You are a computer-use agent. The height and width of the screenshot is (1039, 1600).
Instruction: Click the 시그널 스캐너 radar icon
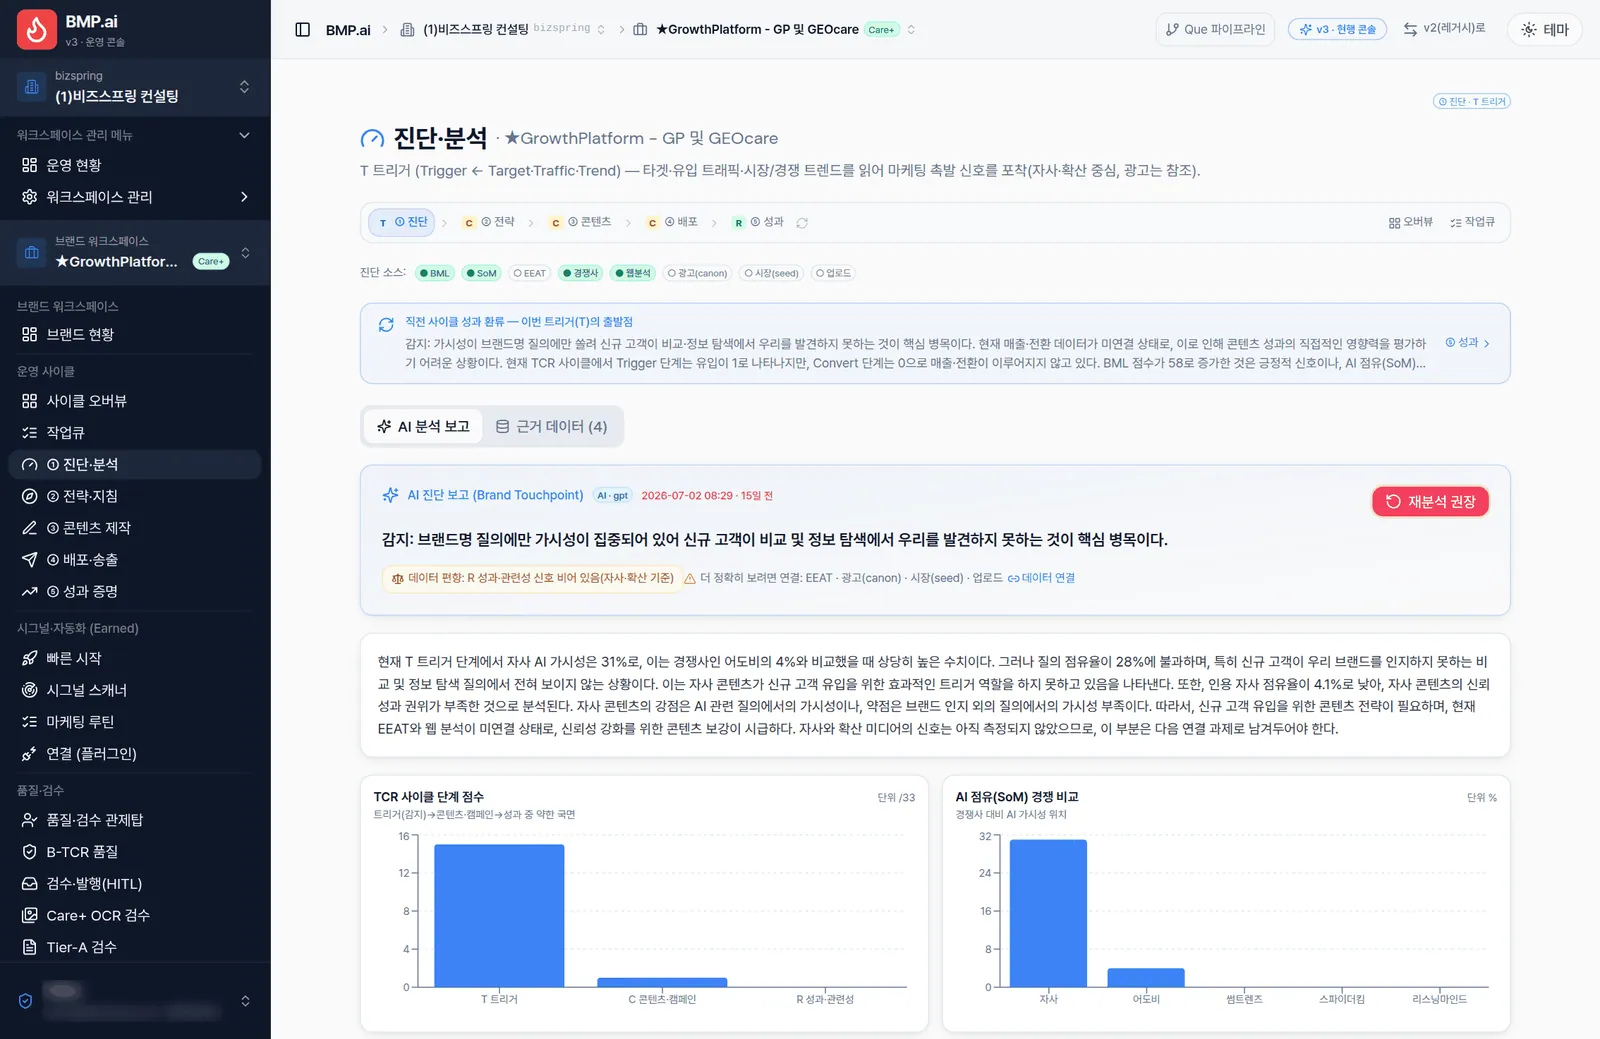click(x=30, y=690)
